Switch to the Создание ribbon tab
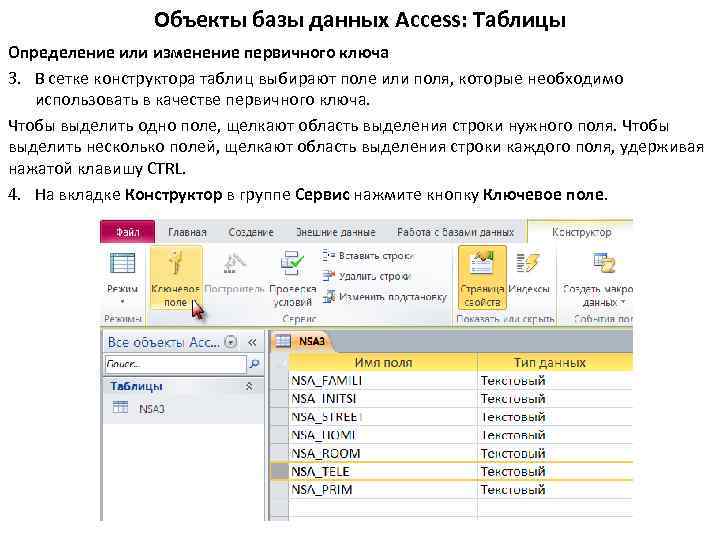Screen dimensions: 720x540 [x=251, y=232]
